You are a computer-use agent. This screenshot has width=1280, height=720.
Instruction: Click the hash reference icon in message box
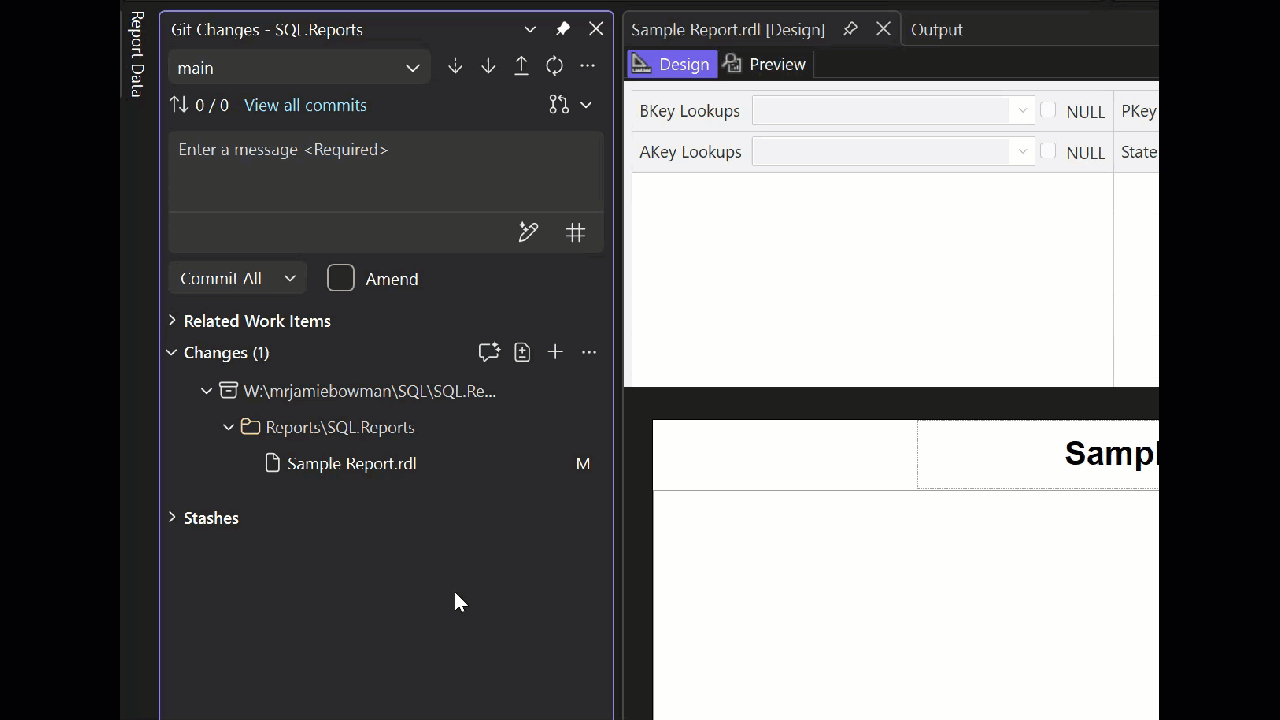[575, 232]
